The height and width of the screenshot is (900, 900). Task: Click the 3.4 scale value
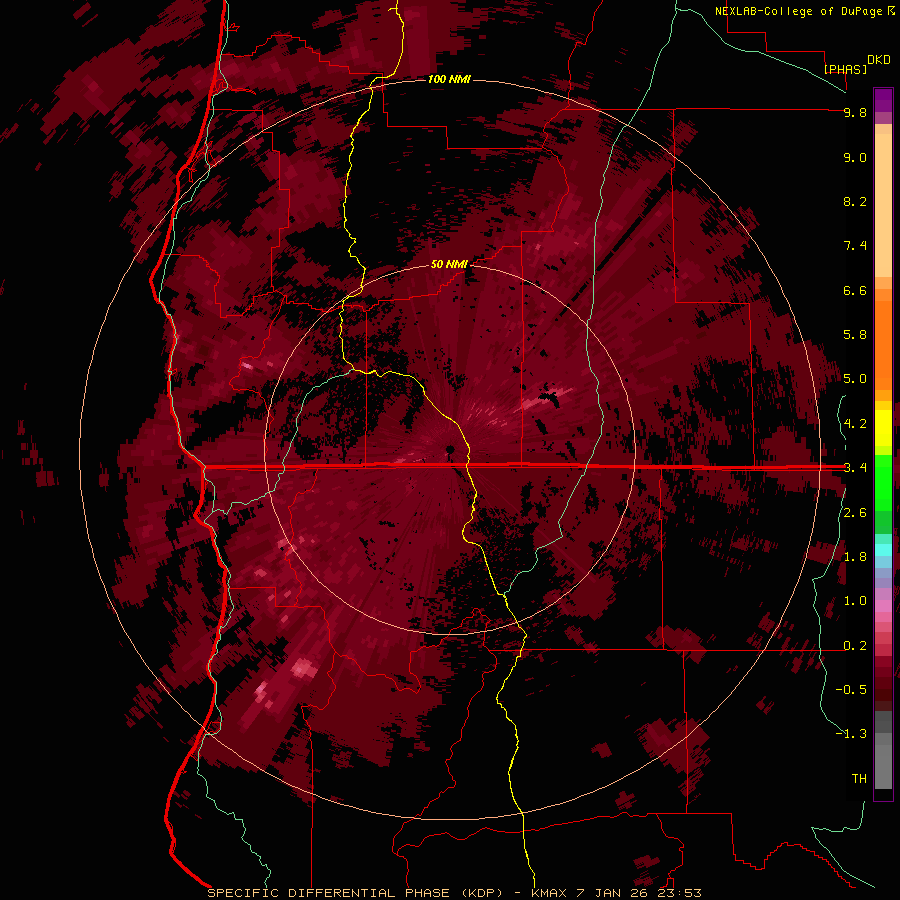(x=855, y=468)
